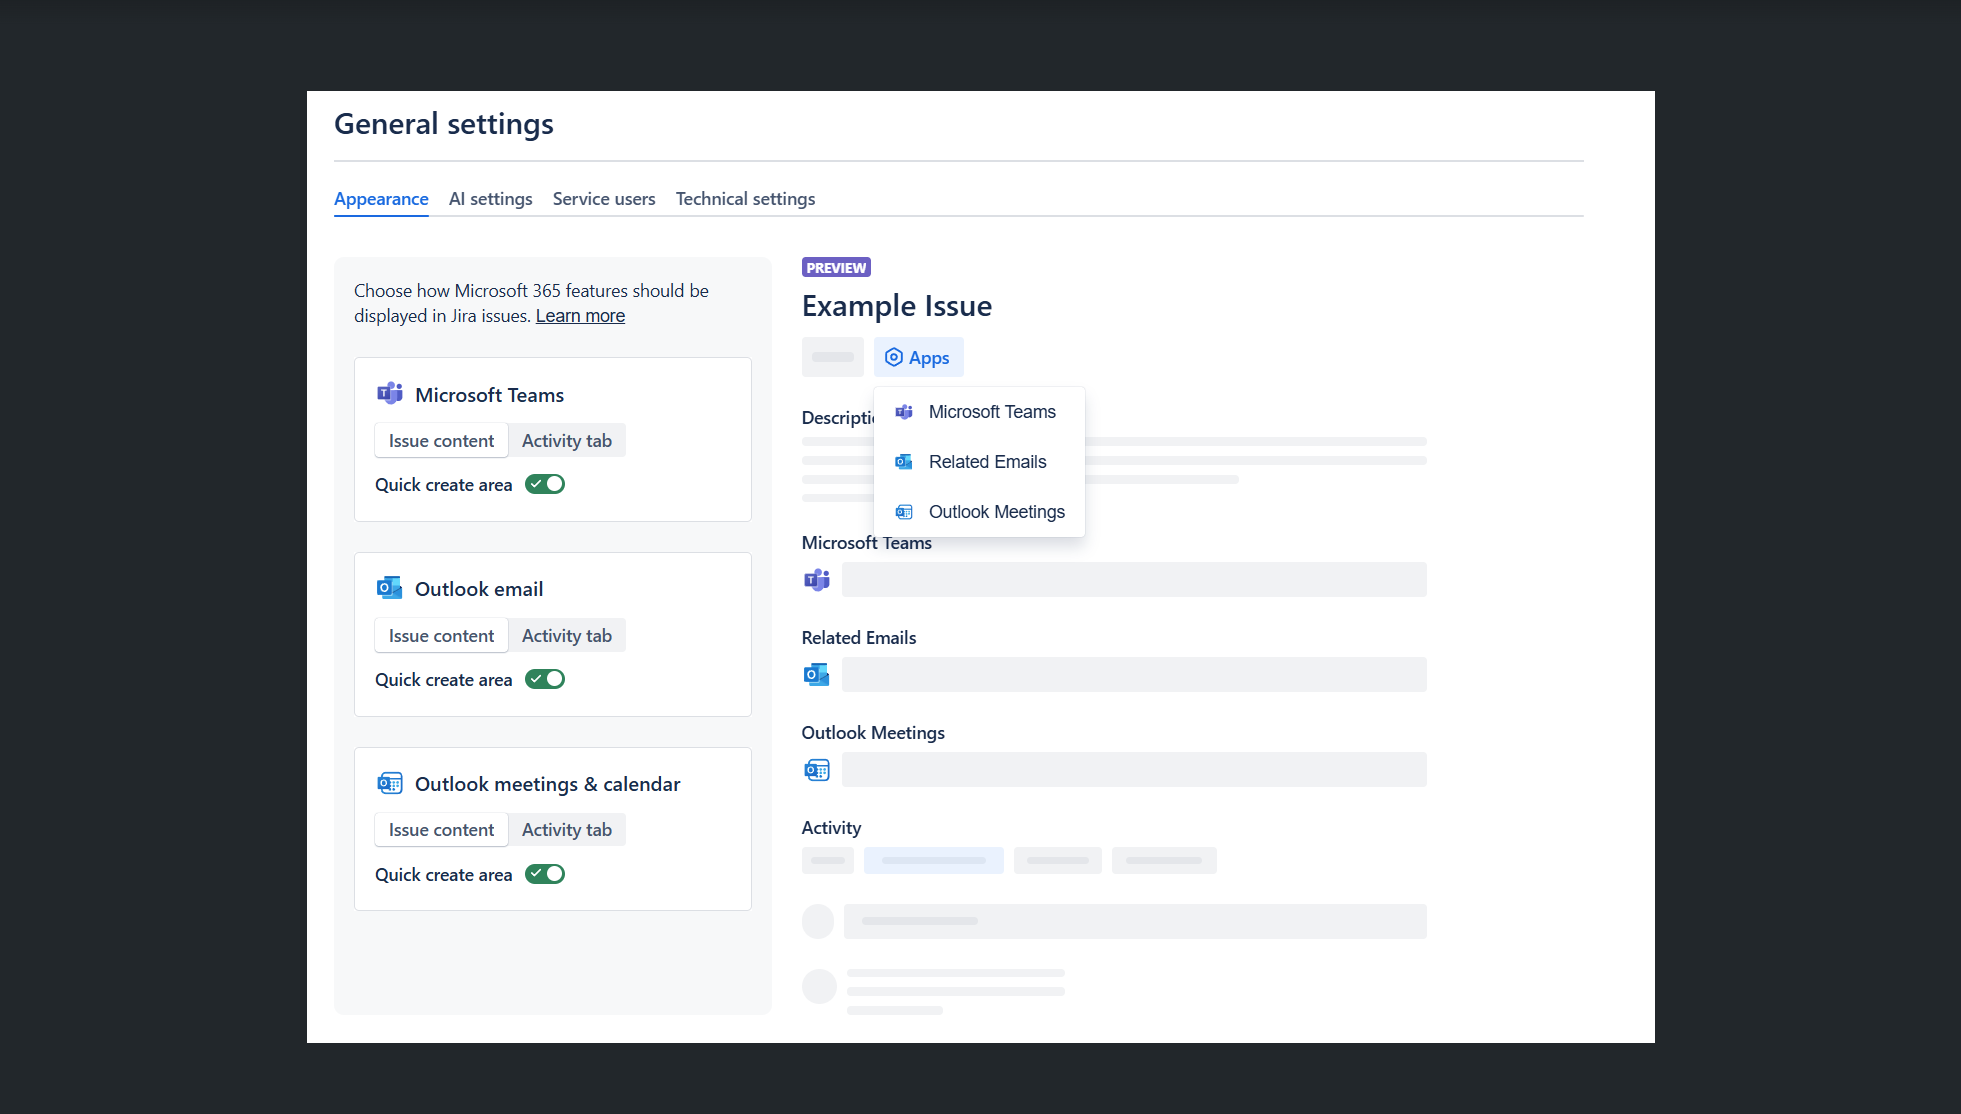Click Outlook email icon in settings card

[389, 588]
